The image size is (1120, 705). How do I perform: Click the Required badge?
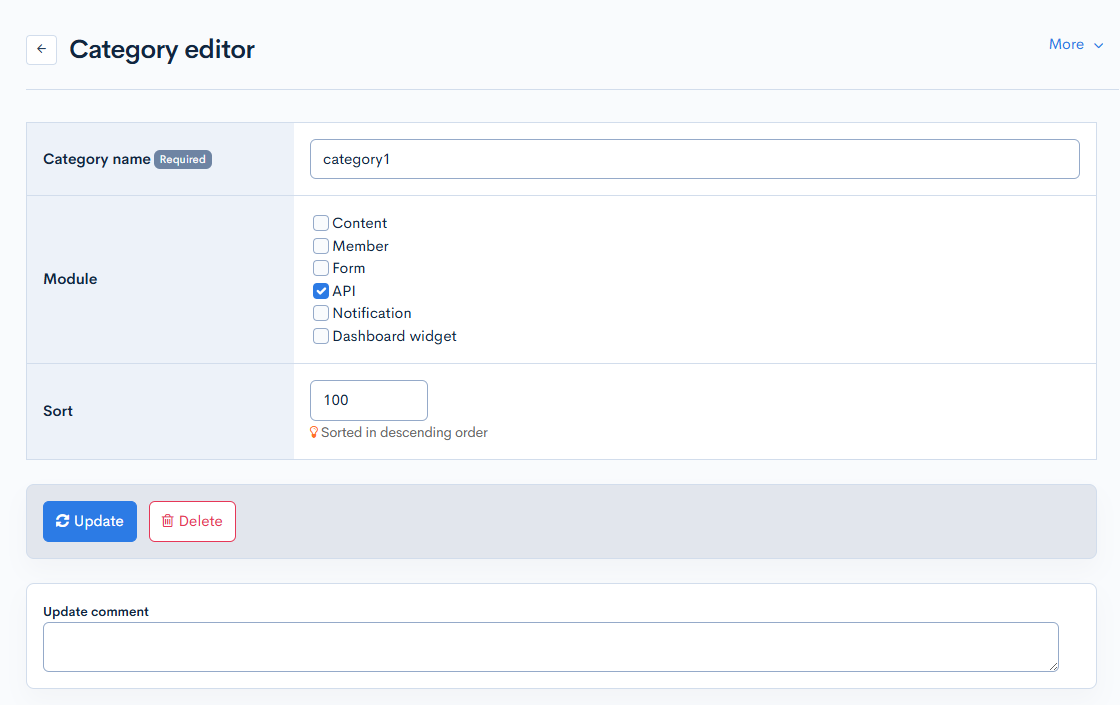[x=183, y=159]
